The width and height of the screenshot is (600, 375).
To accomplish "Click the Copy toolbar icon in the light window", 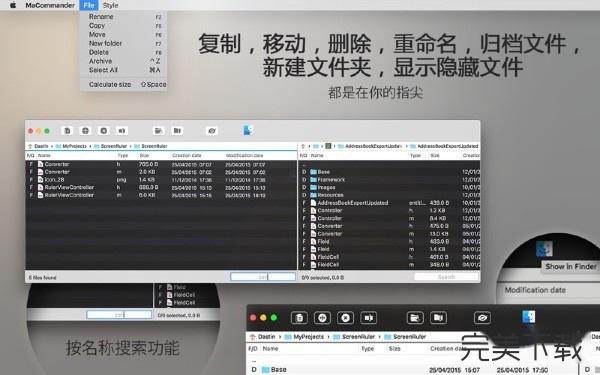I will (x=67, y=131).
